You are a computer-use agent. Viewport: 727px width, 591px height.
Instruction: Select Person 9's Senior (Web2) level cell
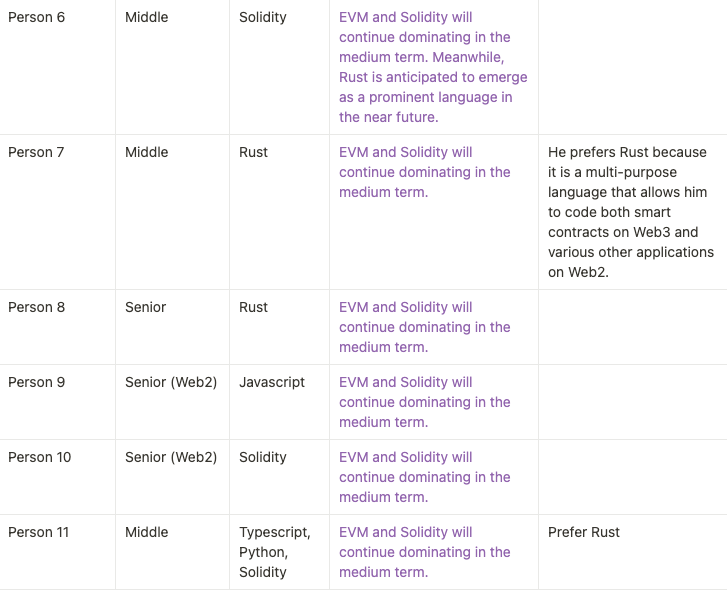click(172, 402)
